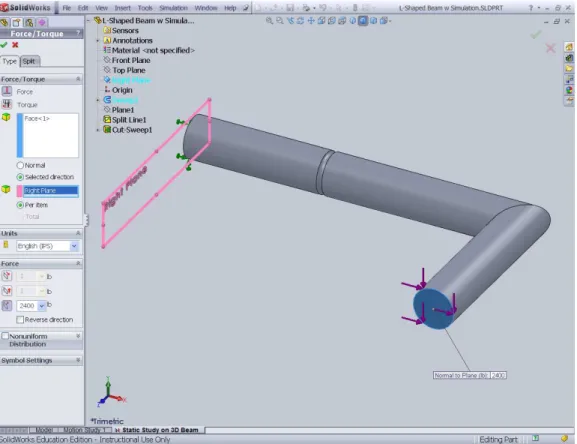Collapse the Force section
This screenshot has height=444, width=577.
click(x=78, y=263)
